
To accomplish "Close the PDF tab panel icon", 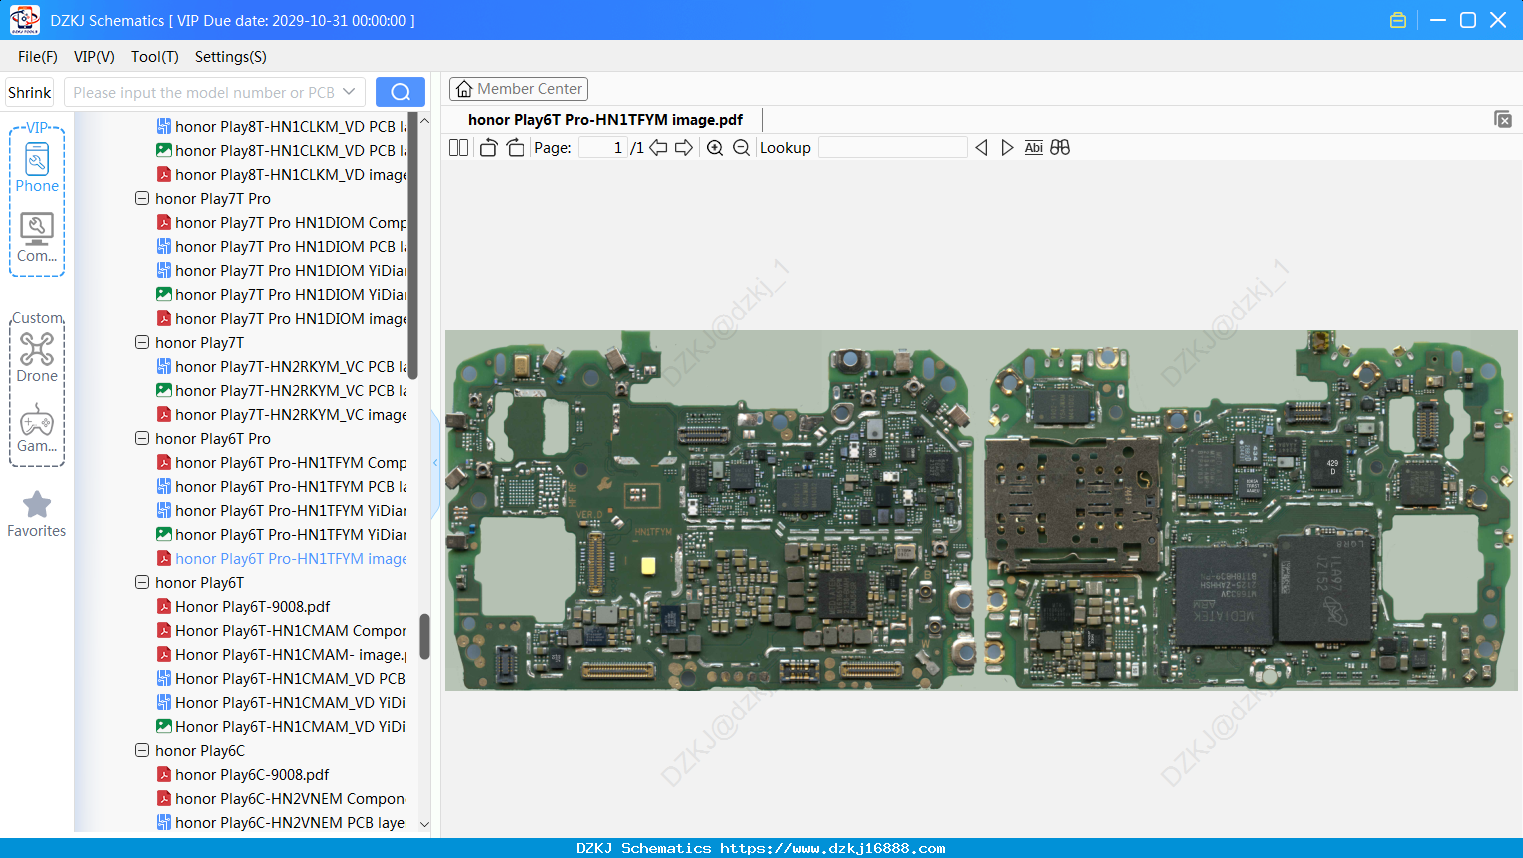I will (x=1503, y=119).
